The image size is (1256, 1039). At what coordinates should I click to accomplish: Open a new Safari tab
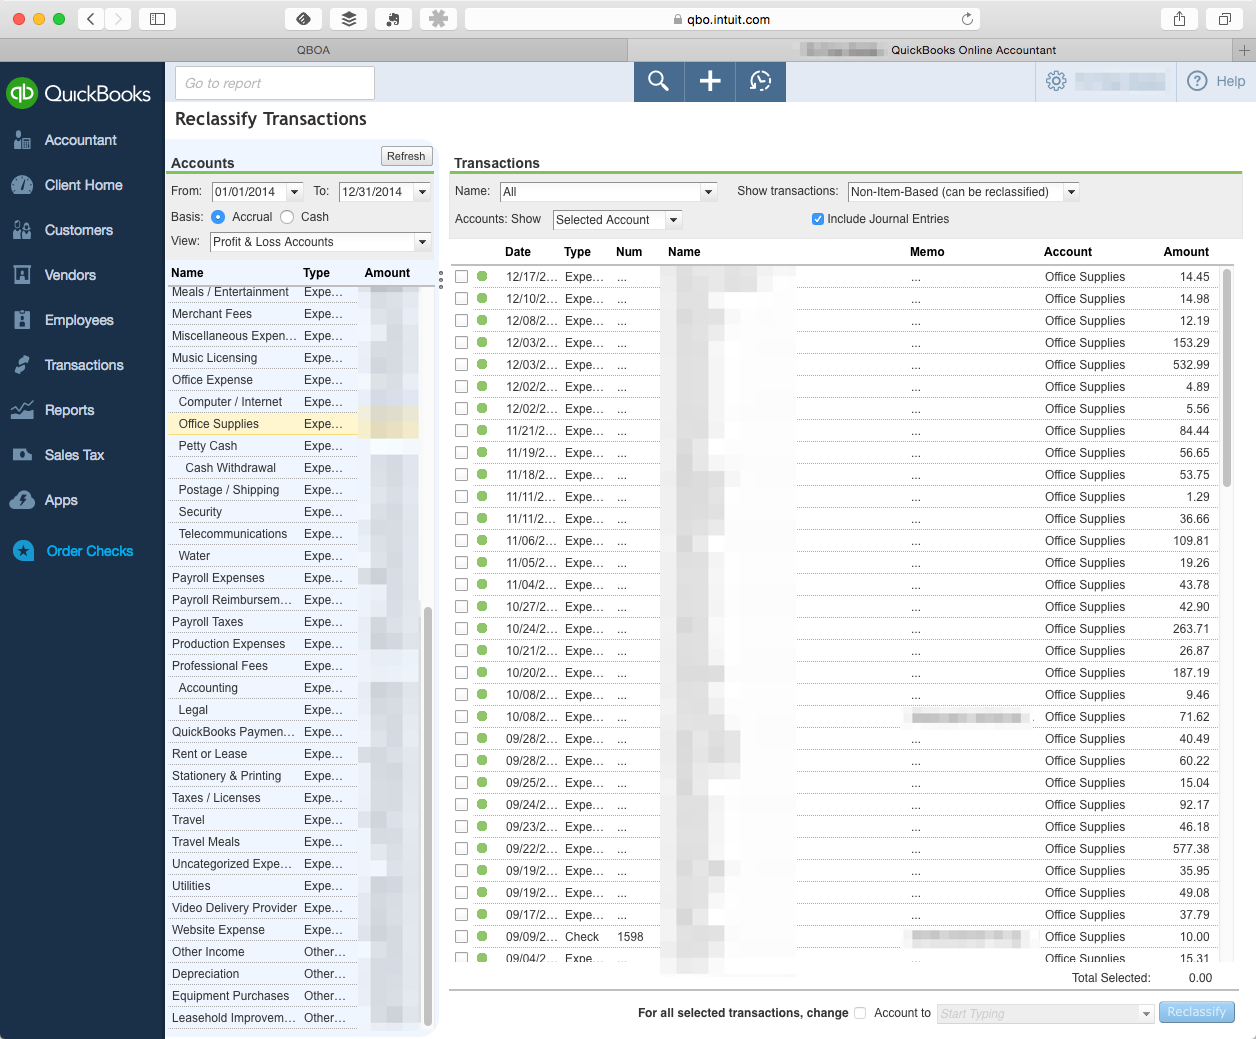point(1244,50)
